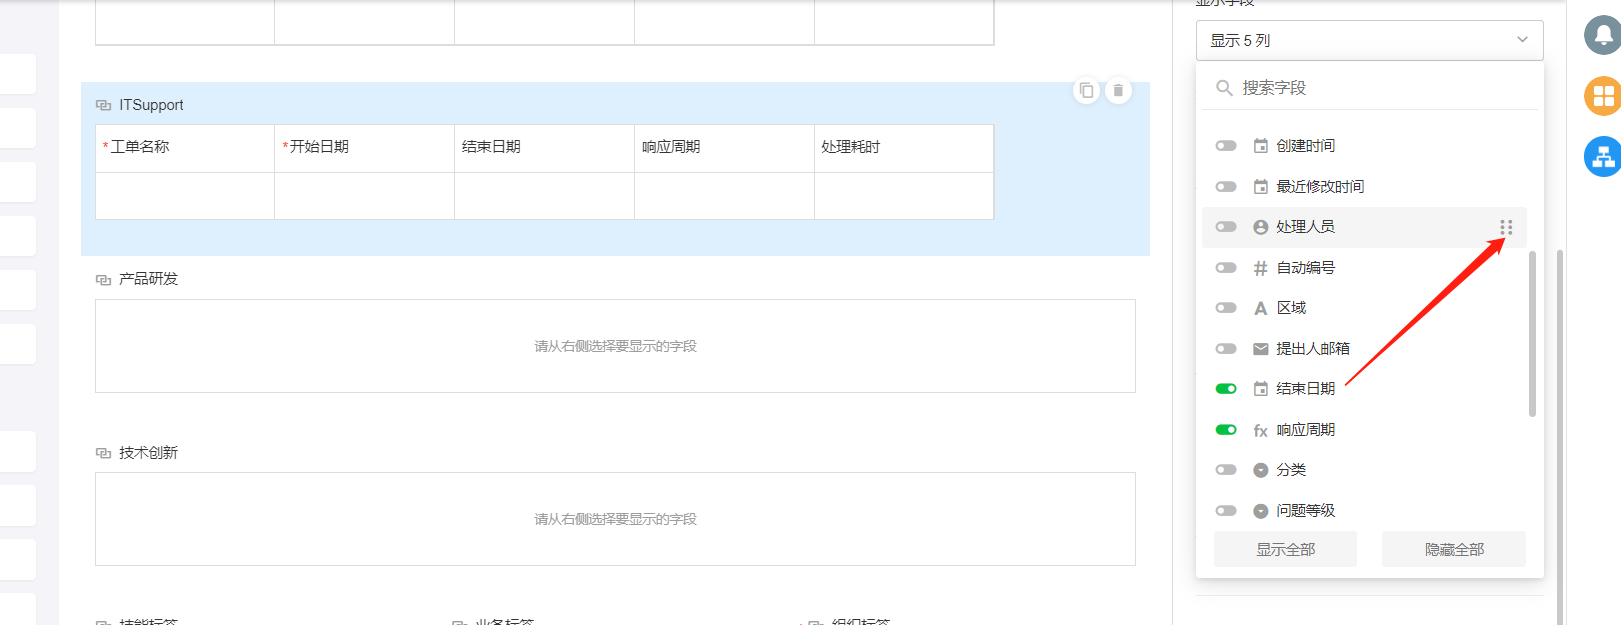Enable the 分类 field toggle
The image size is (1621, 625).
pyautogui.click(x=1226, y=470)
